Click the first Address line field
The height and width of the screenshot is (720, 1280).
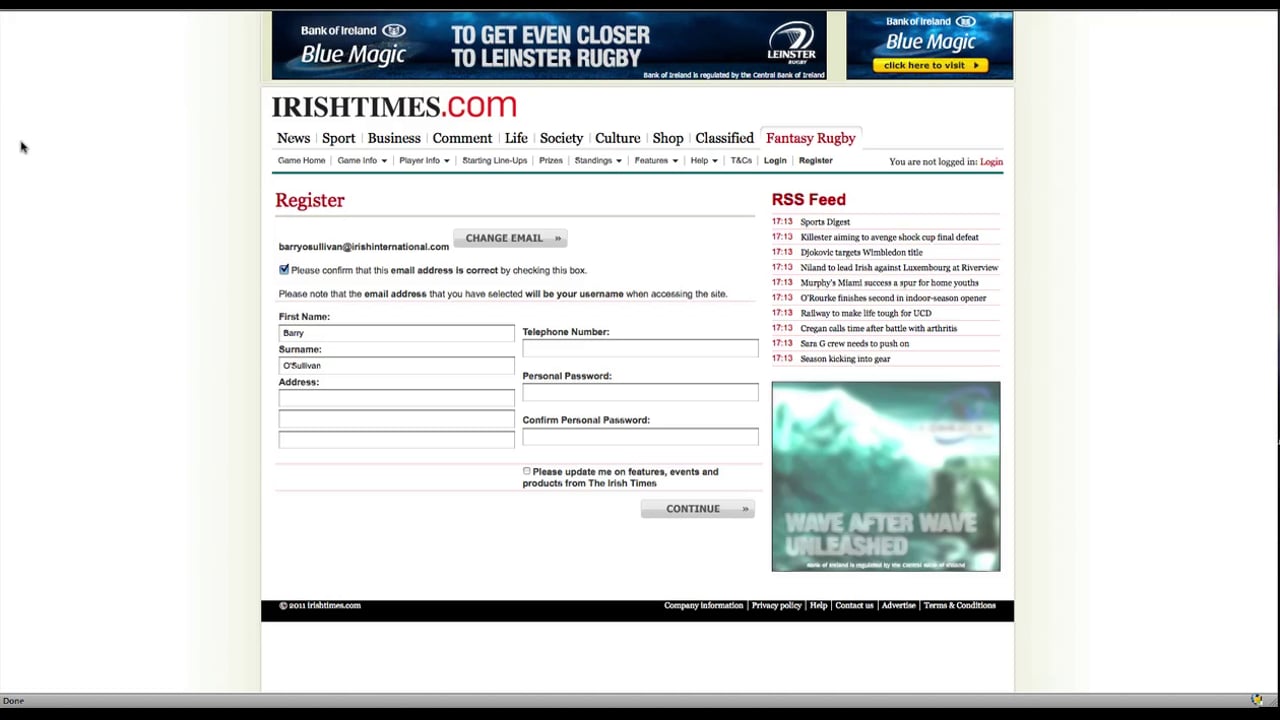pos(396,398)
